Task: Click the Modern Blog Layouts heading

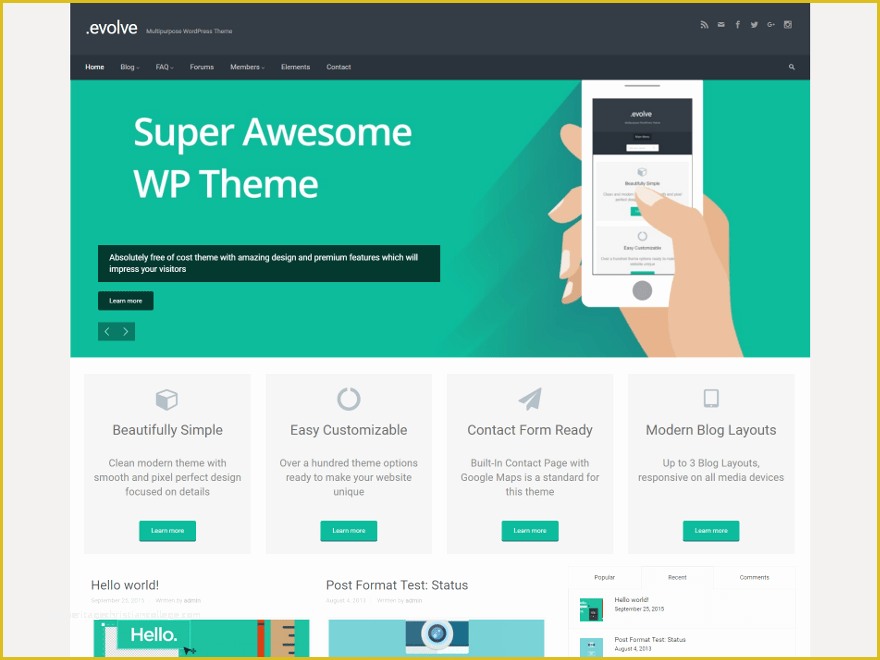Action: pyautogui.click(x=711, y=430)
